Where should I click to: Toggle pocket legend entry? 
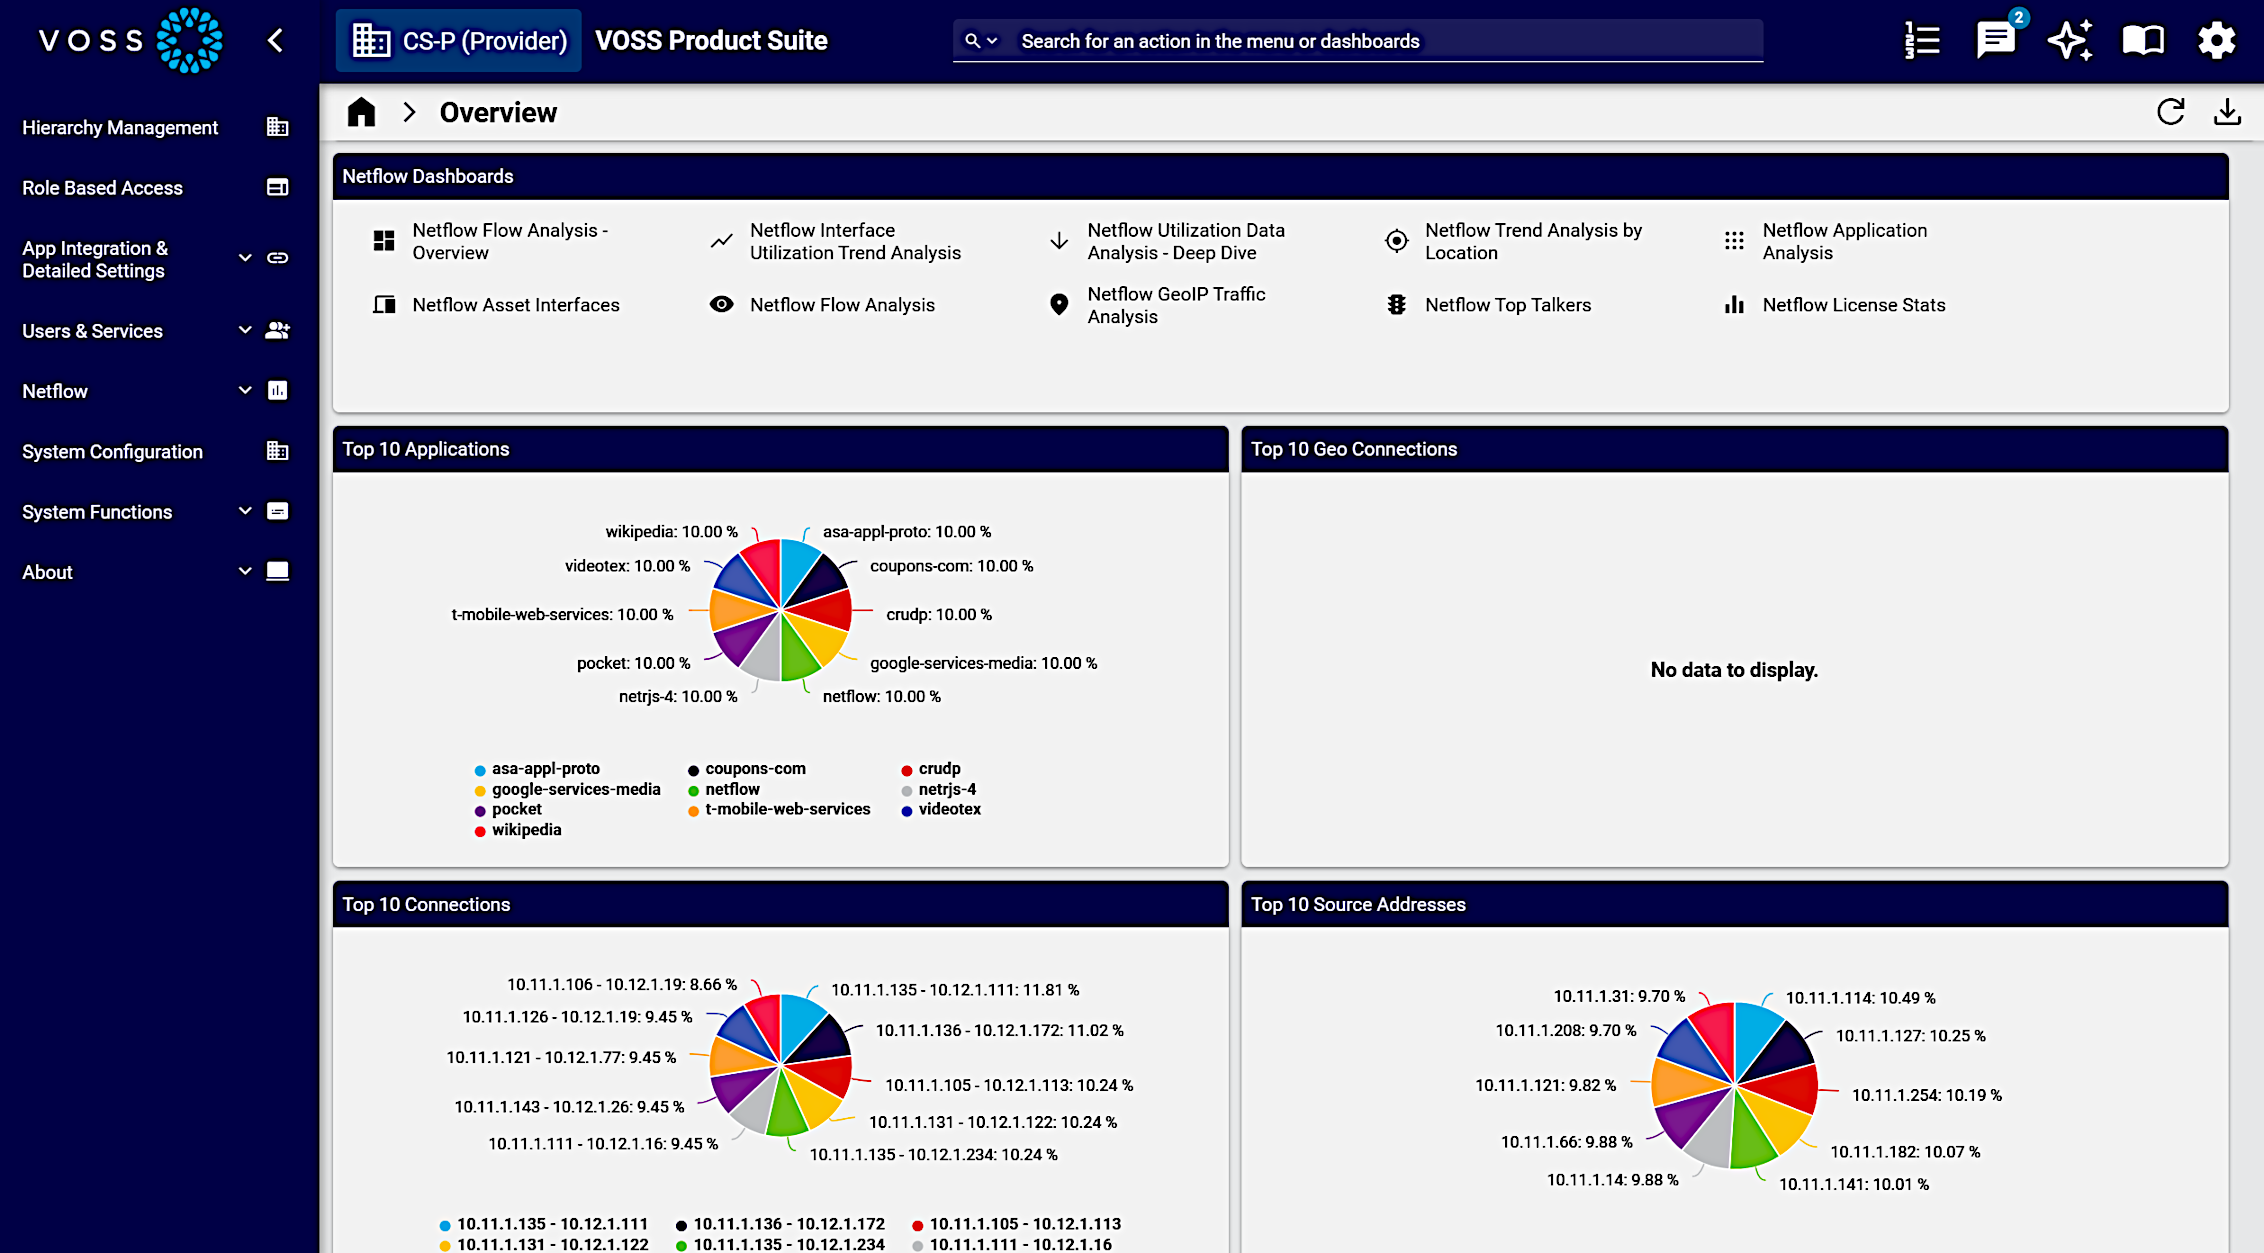click(x=508, y=809)
